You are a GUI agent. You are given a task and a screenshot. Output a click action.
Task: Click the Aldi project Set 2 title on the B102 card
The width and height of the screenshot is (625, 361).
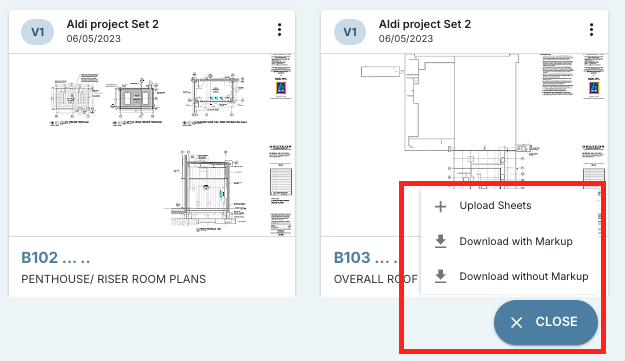(x=112, y=24)
